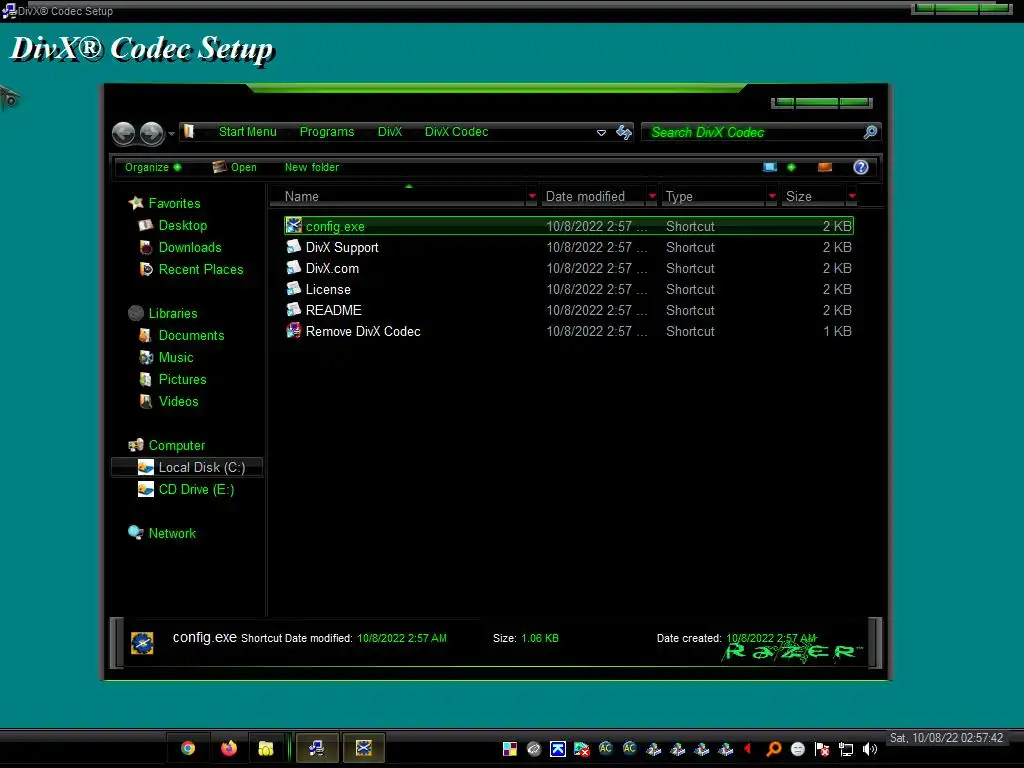Open the volume speaker tray icon
Screen dimensions: 1024x768
click(x=870, y=749)
